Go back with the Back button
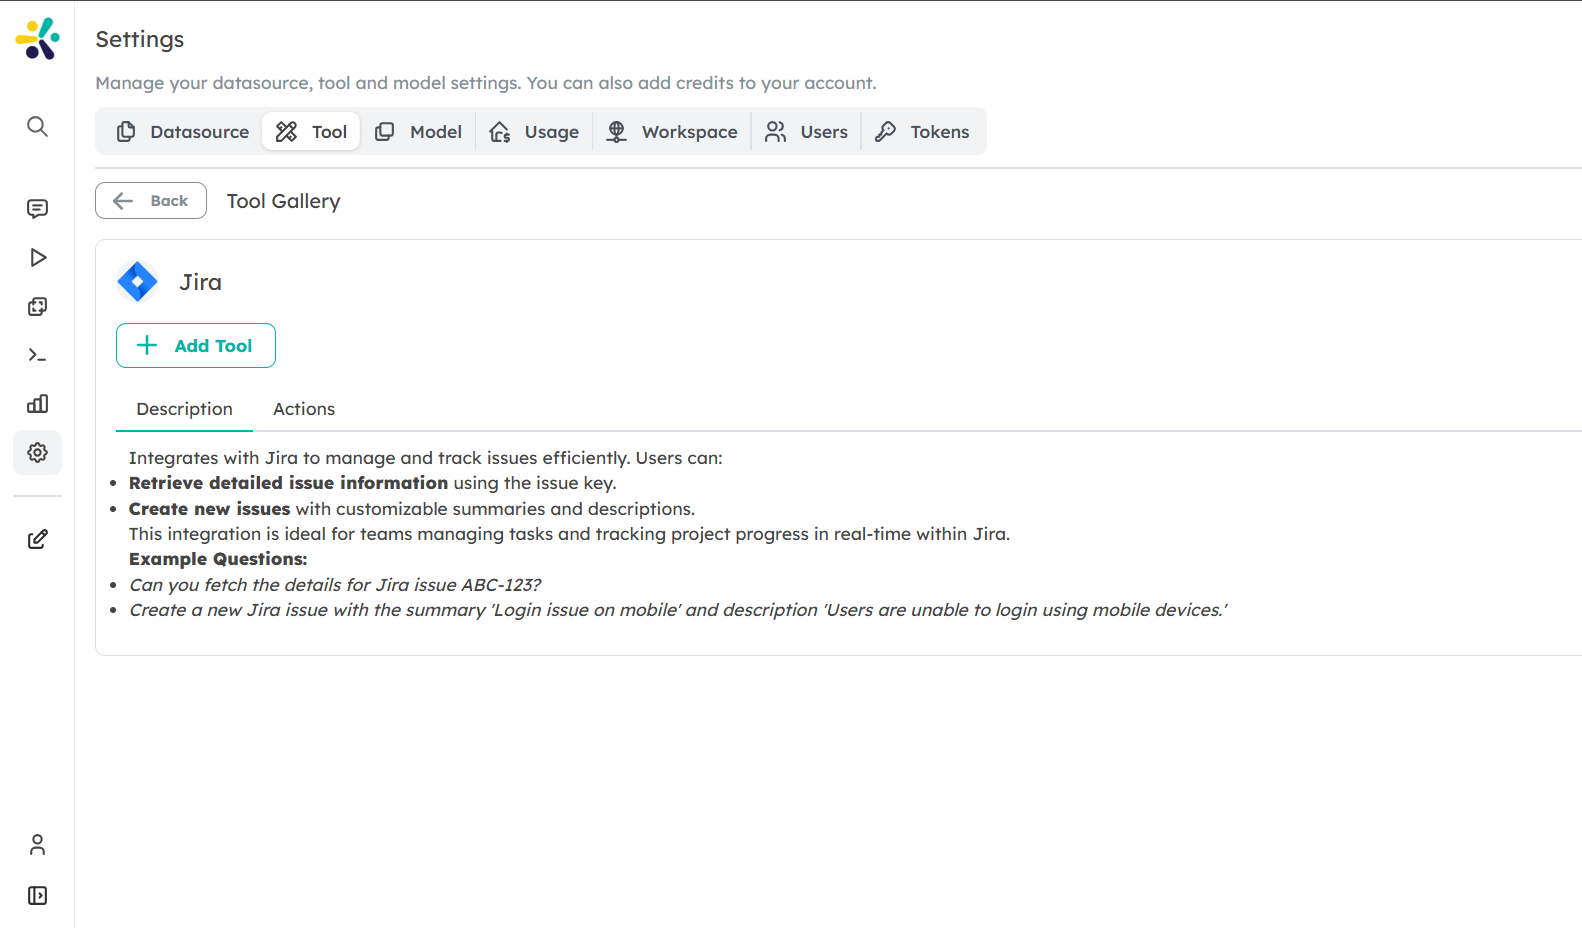The width and height of the screenshot is (1582, 928). 151,200
